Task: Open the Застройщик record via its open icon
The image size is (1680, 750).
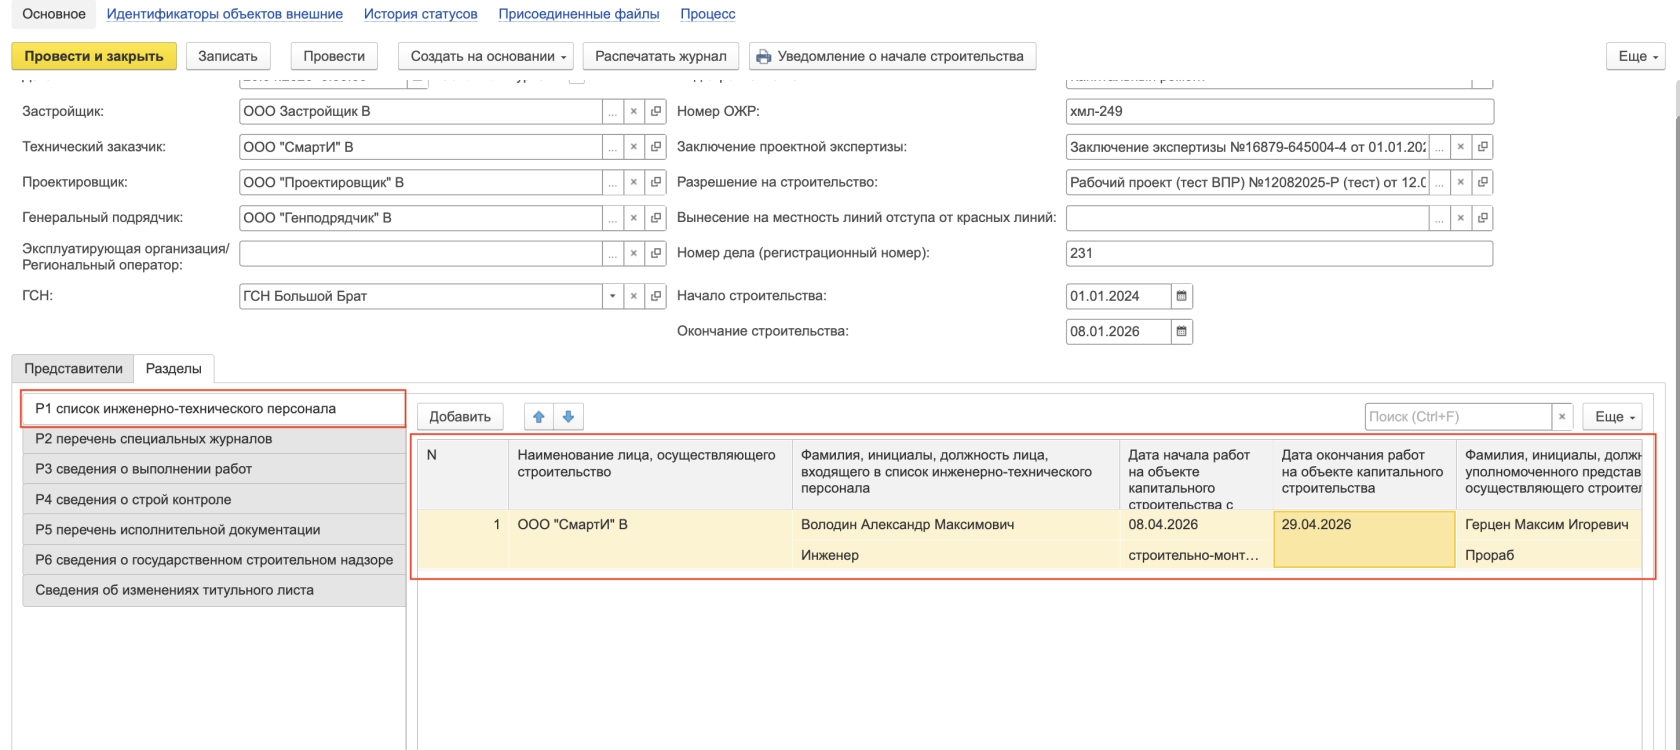Action: point(656,112)
